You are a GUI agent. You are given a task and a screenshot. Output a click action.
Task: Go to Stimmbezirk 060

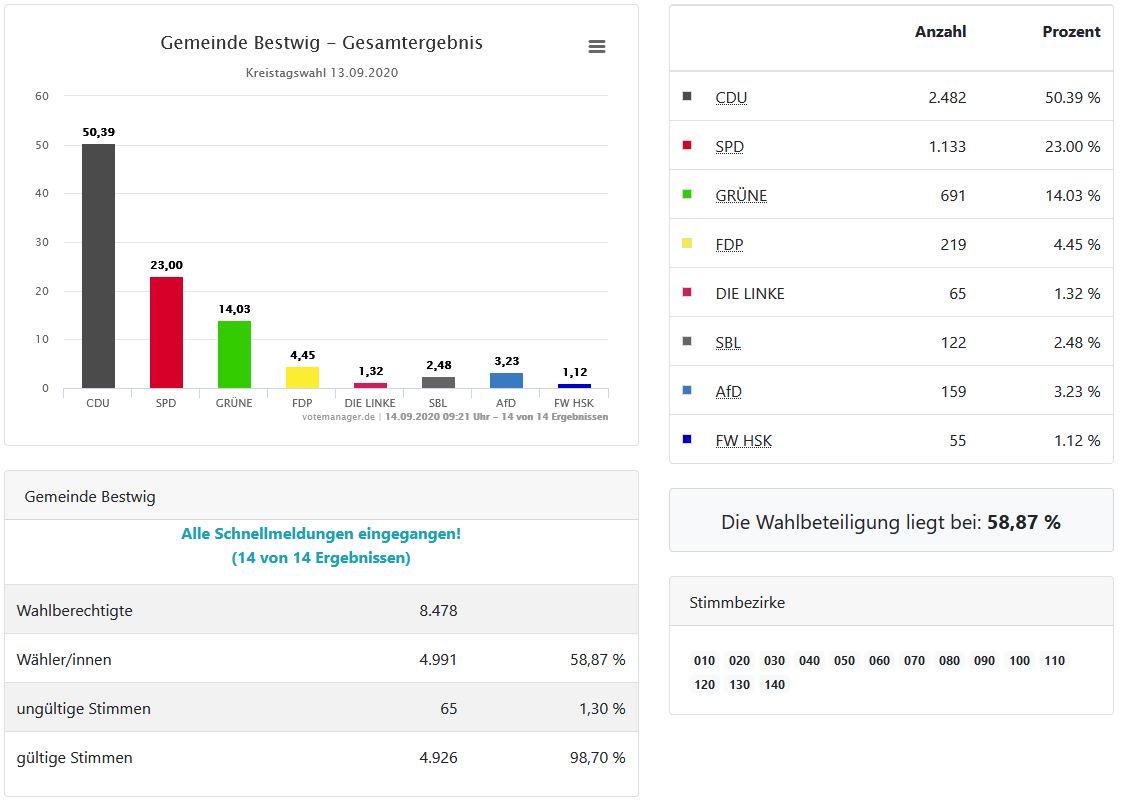tap(879, 661)
